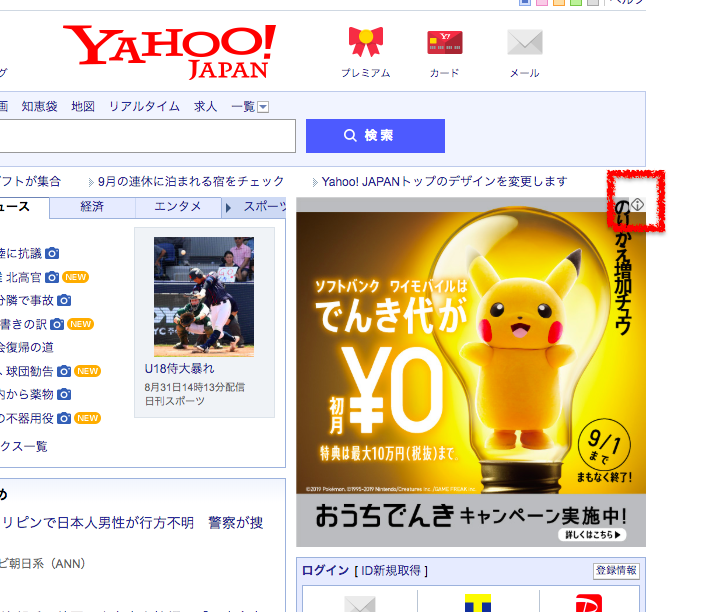This screenshot has height=612, width=723.
Task: Click the camera icon beside 球団勧告
Action: click(x=64, y=371)
